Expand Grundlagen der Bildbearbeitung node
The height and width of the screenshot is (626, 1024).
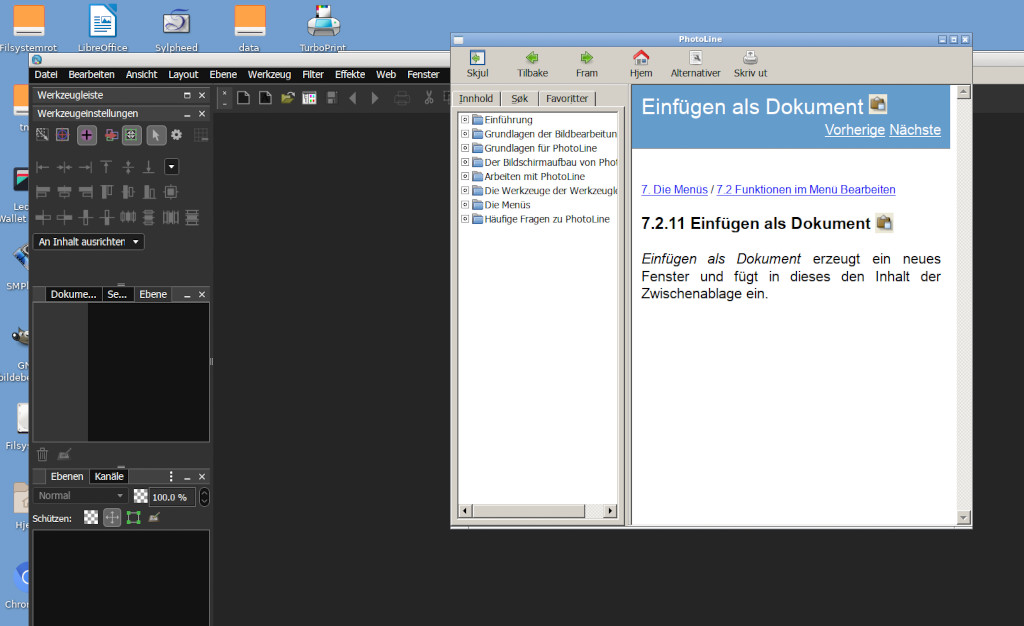tap(464, 134)
